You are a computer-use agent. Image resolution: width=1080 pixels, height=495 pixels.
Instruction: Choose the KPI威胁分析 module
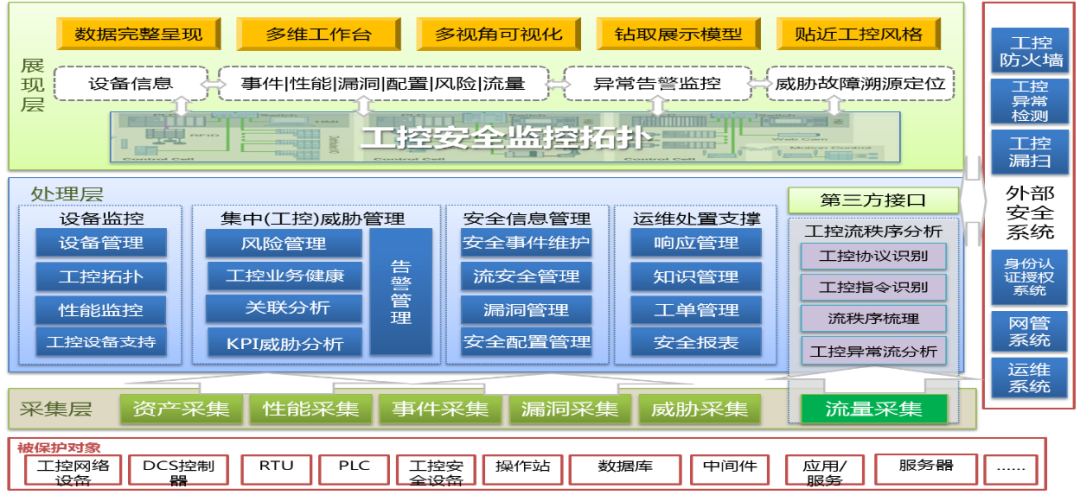click(284, 343)
